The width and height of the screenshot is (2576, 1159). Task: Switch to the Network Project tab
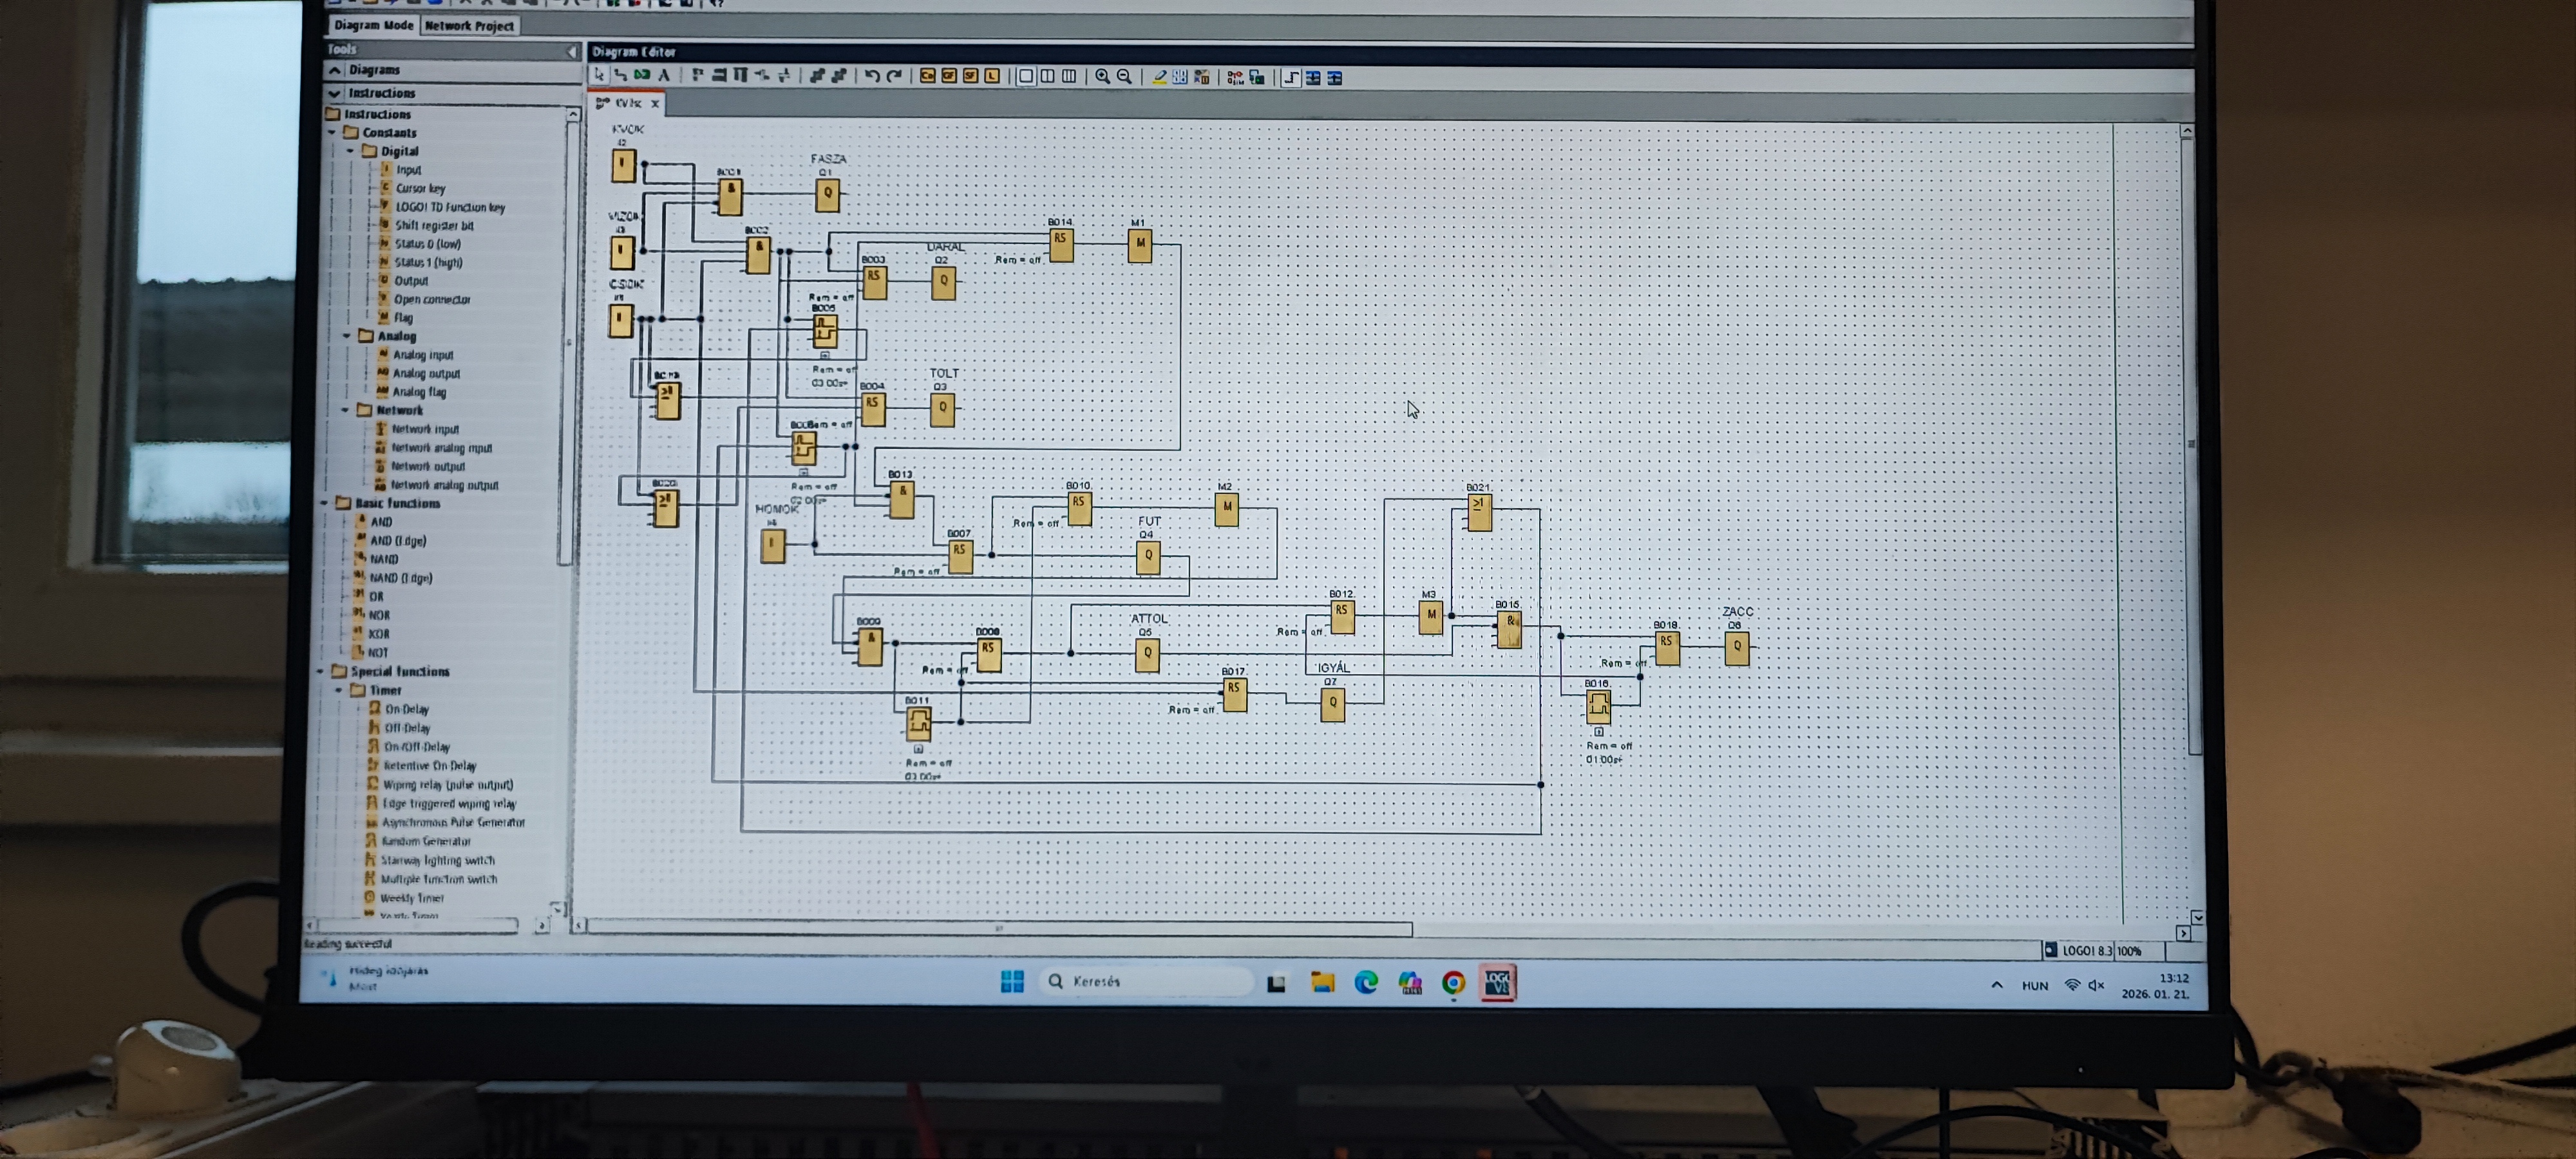click(x=469, y=26)
